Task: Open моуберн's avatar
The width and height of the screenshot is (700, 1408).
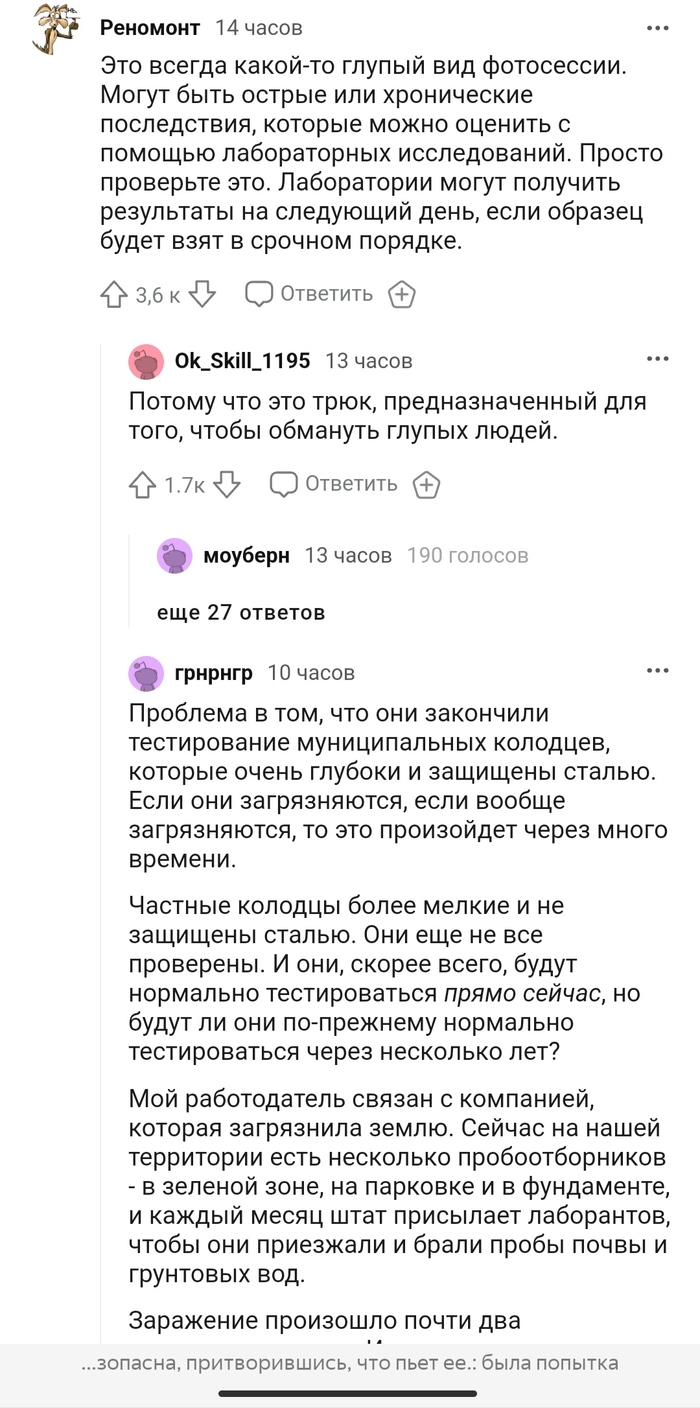Action: 175,556
